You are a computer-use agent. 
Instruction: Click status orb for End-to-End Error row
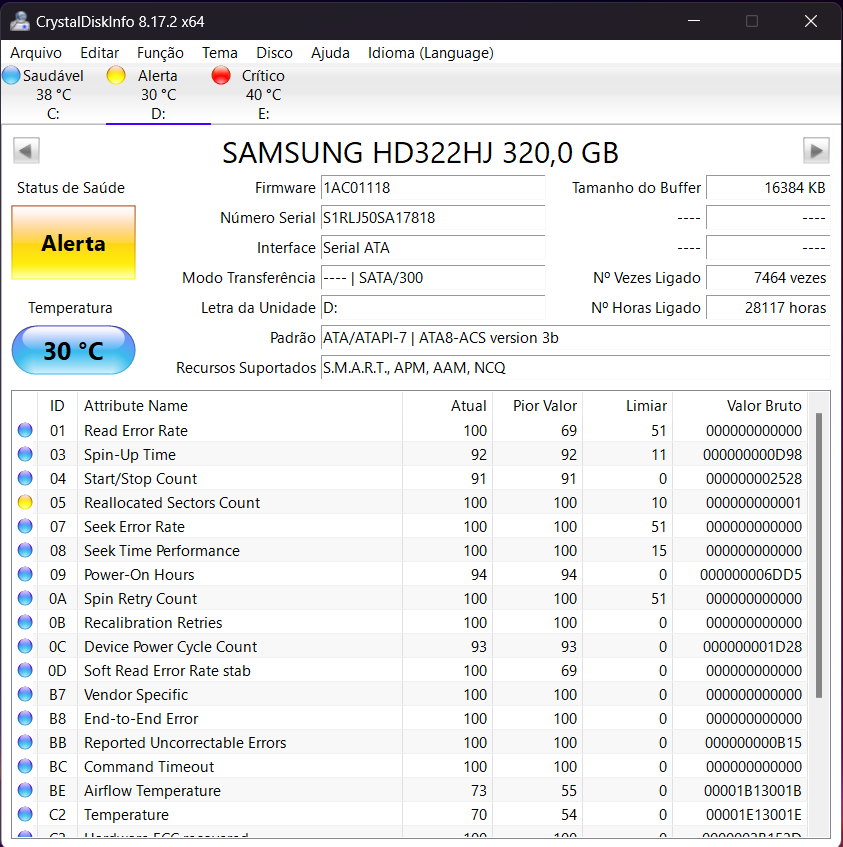pos(25,718)
